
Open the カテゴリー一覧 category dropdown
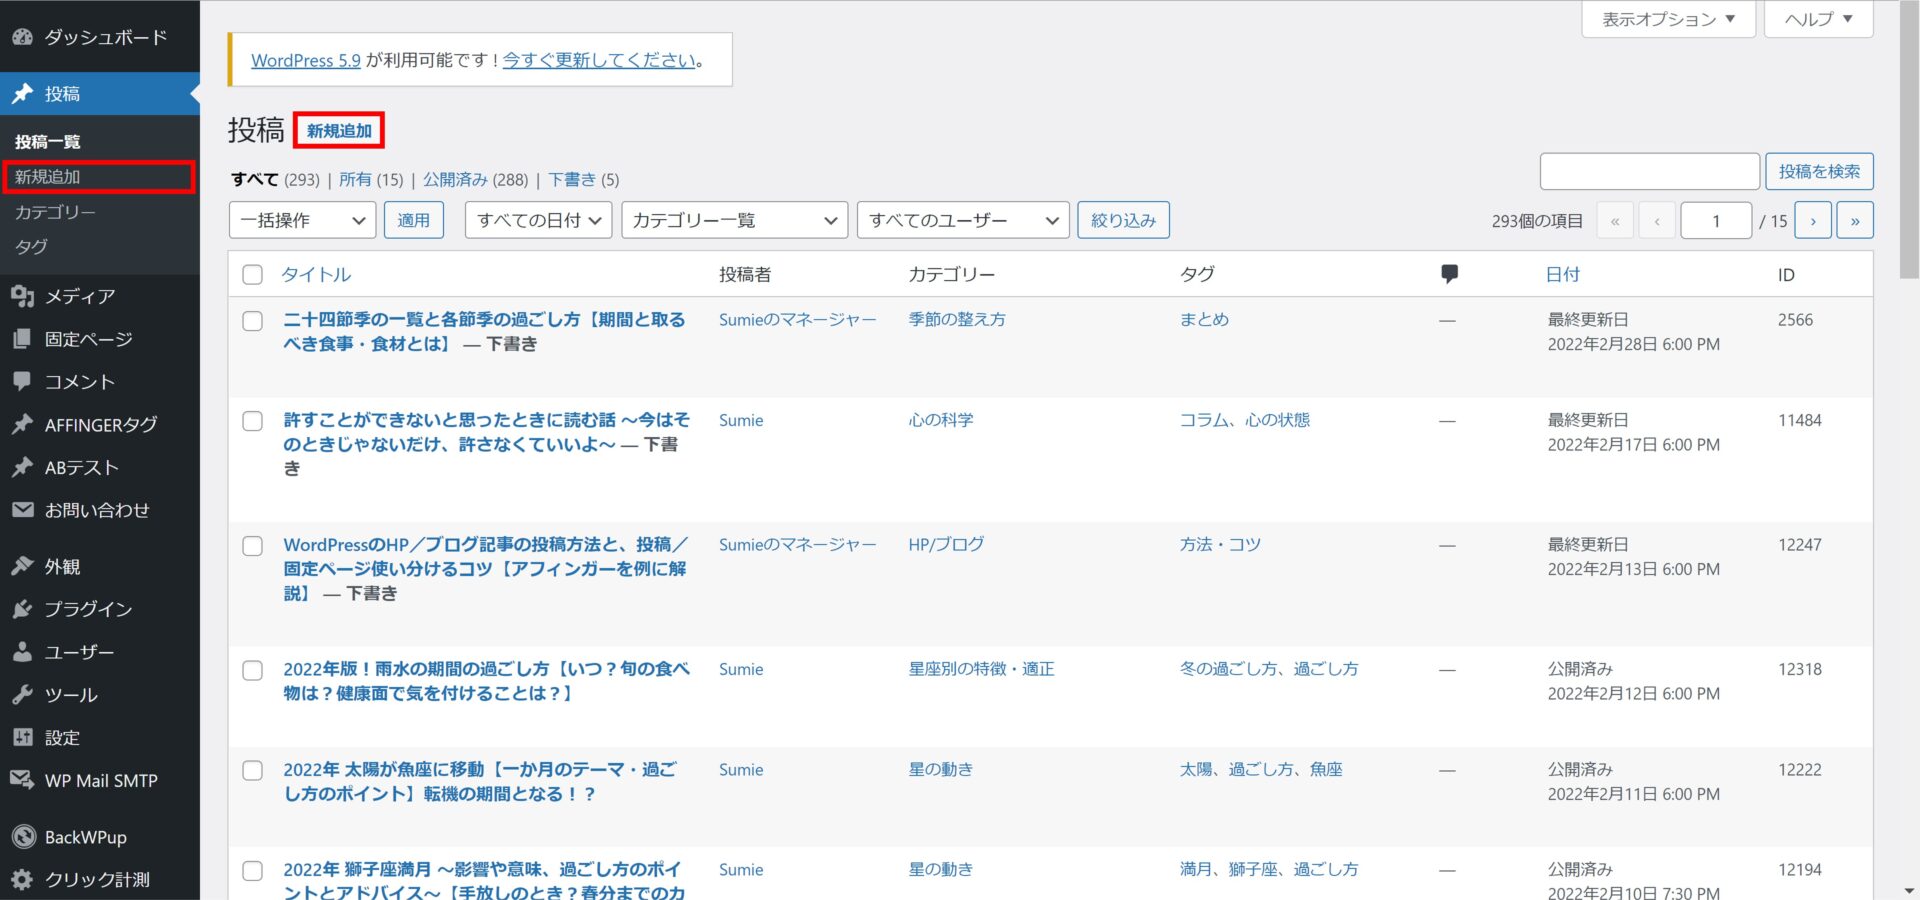coord(734,221)
